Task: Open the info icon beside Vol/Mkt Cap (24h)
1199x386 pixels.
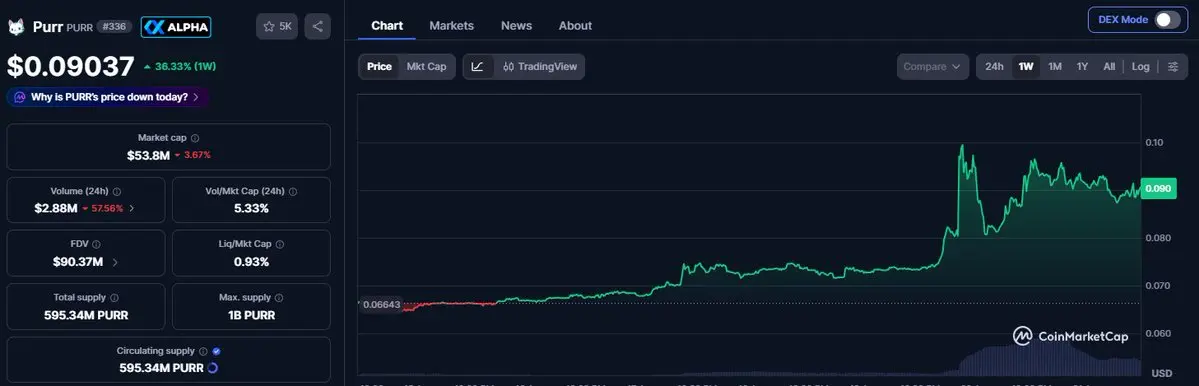Action: pyautogui.click(x=293, y=192)
